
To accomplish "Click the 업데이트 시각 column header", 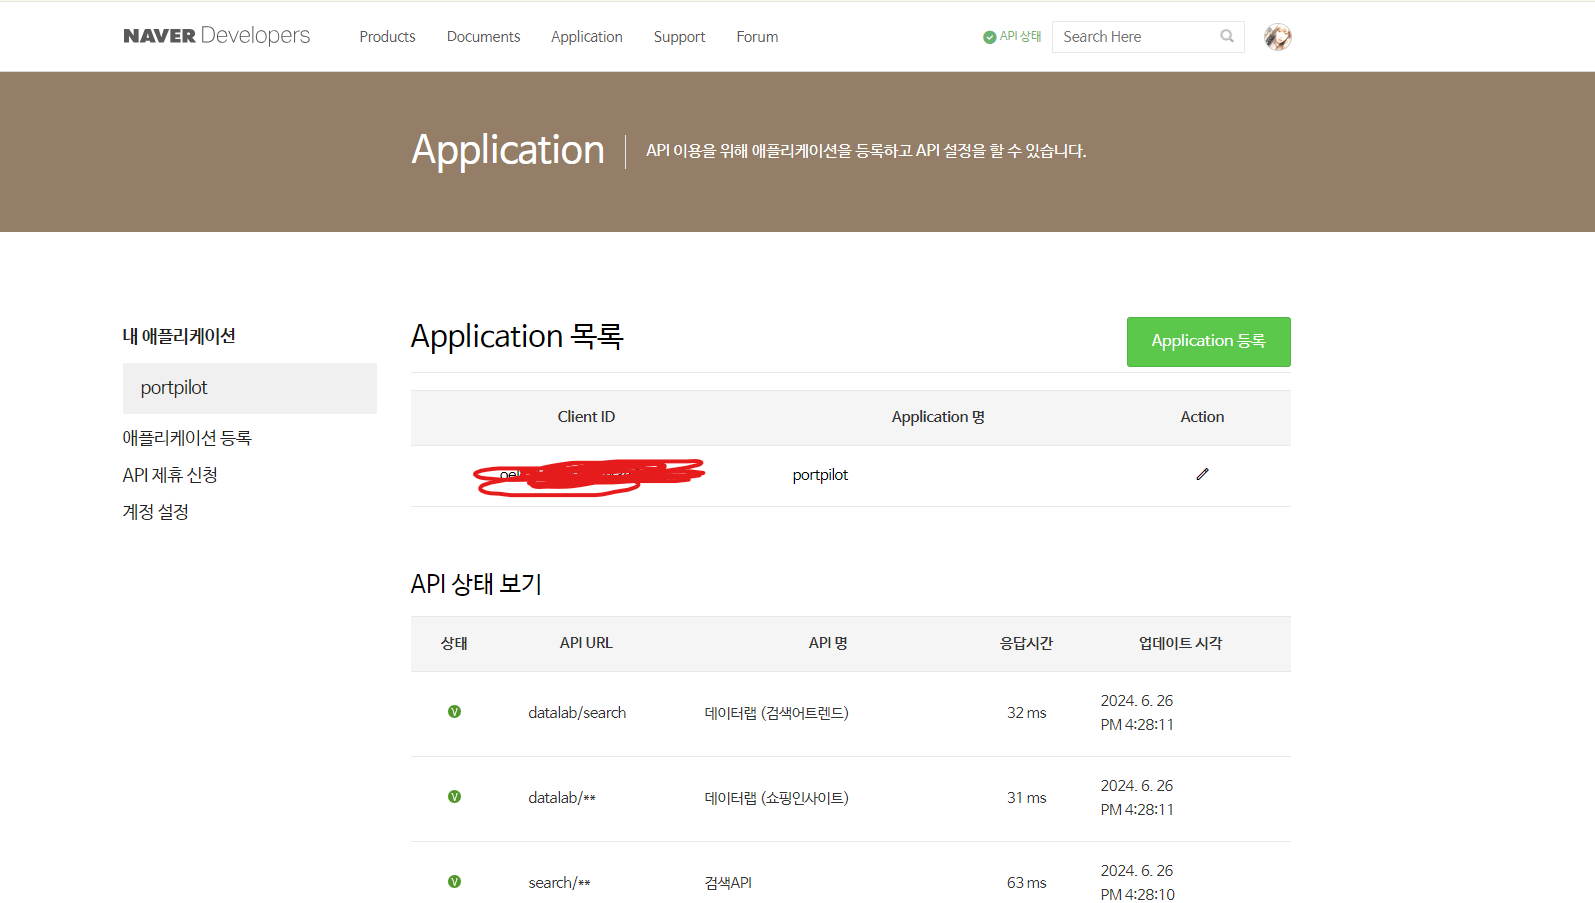I will [1180, 643].
